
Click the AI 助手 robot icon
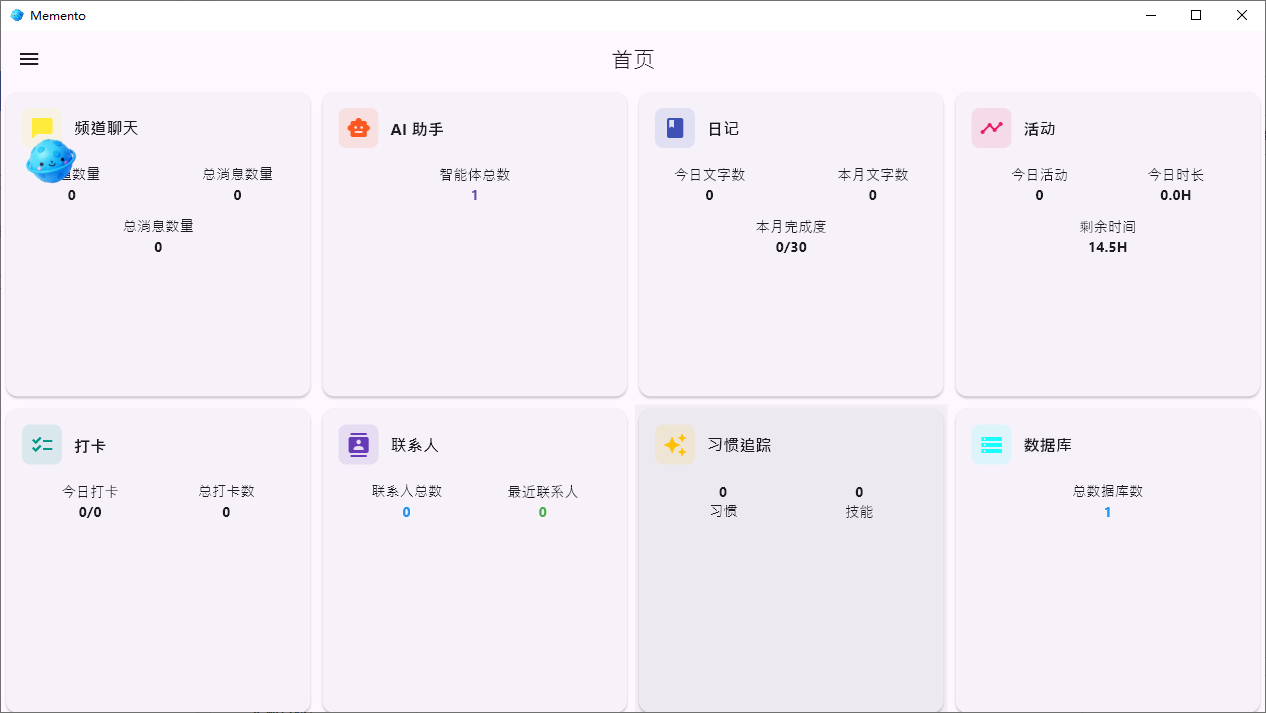coord(358,128)
